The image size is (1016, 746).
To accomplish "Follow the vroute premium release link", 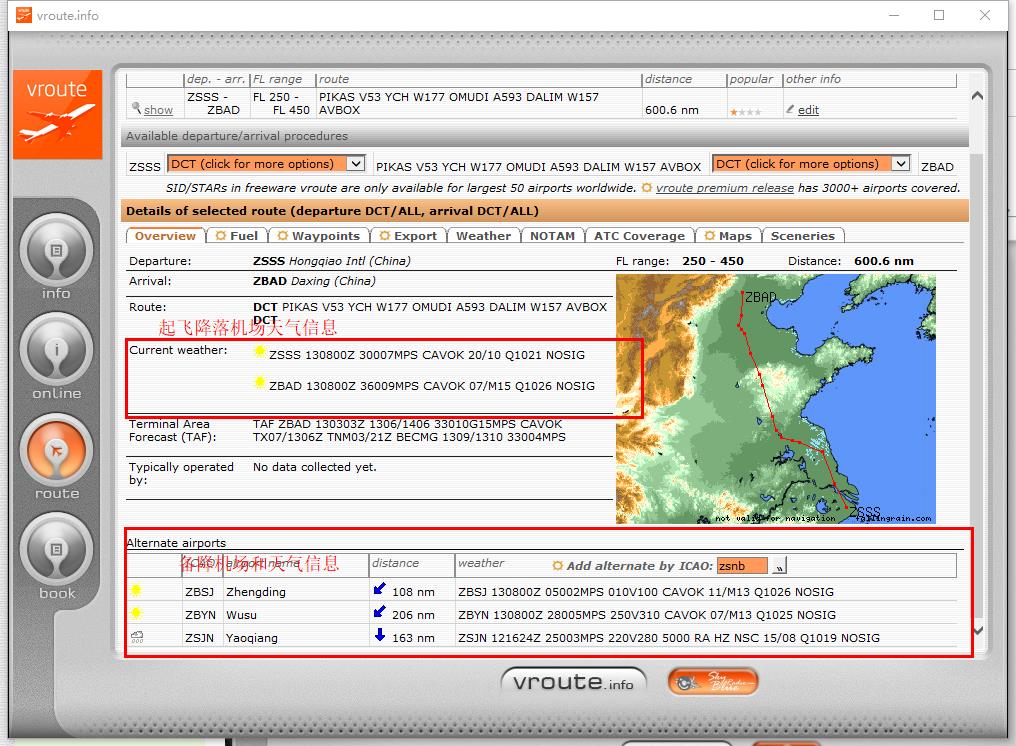I will pos(725,188).
